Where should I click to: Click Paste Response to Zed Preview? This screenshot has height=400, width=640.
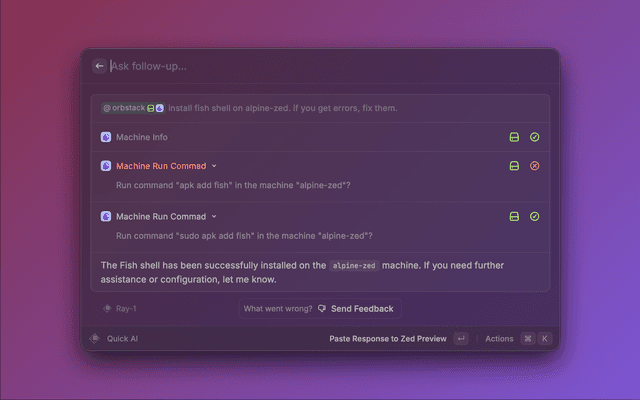388,339
